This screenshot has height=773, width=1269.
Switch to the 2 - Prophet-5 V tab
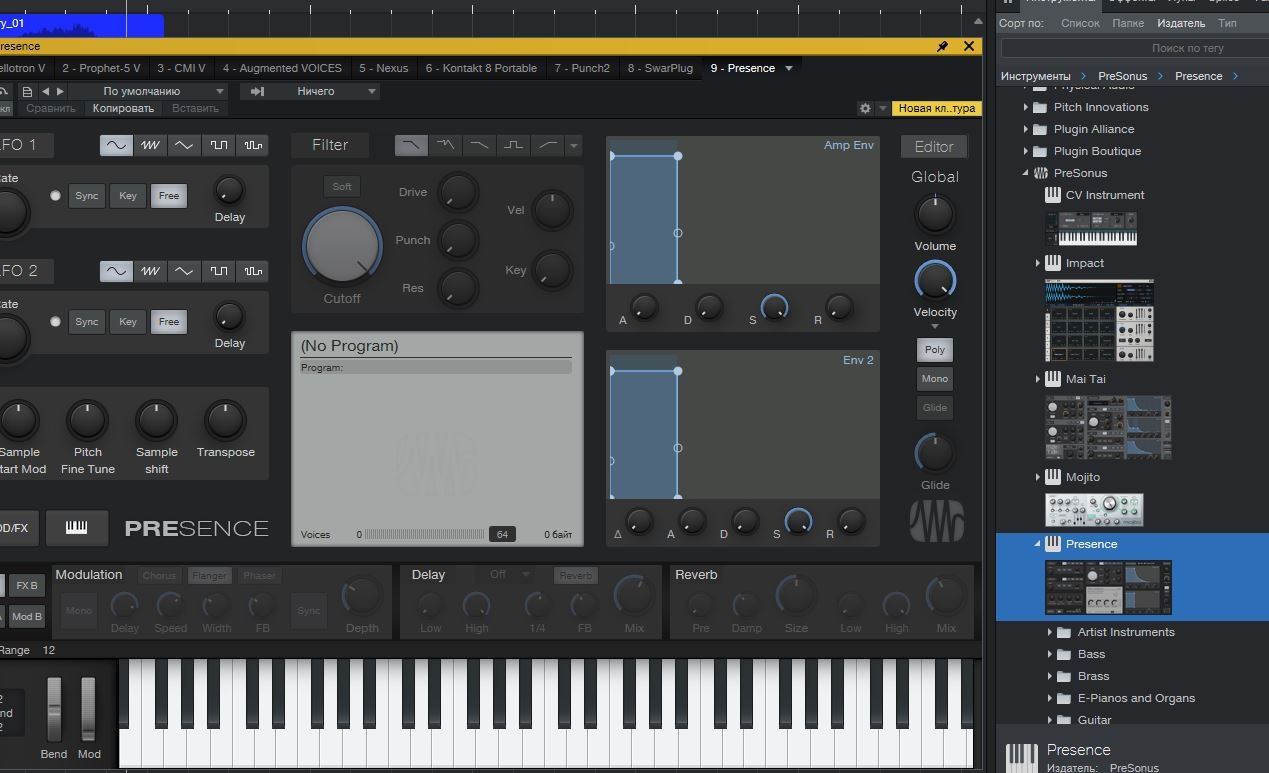point(101,68)
